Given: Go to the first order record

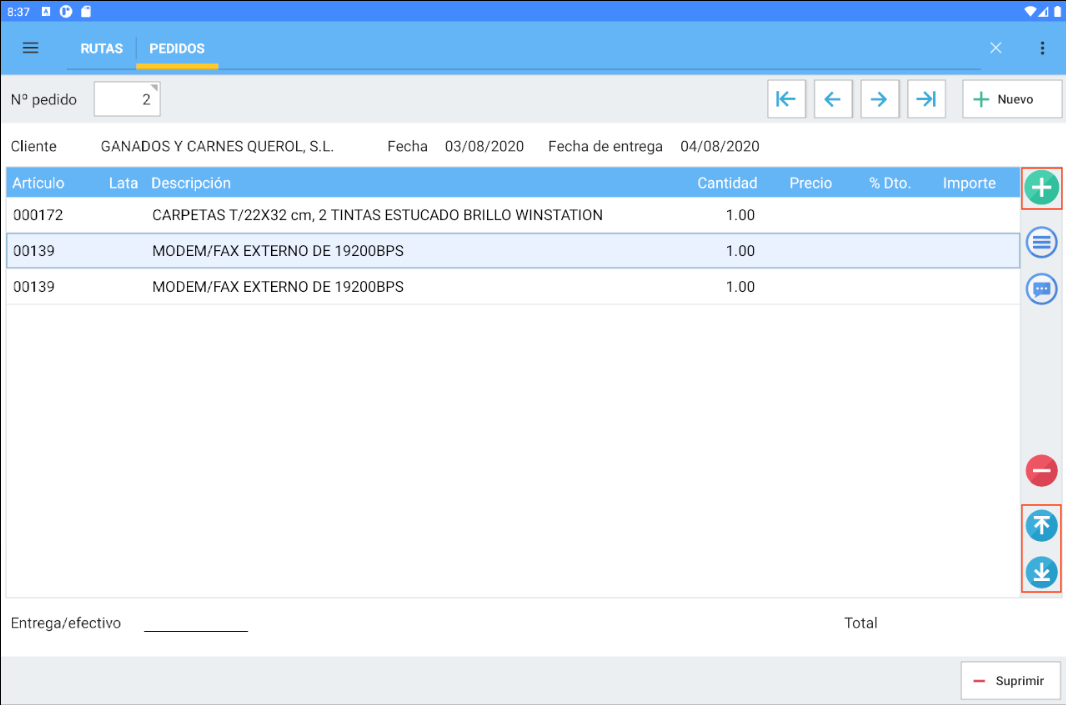Looking at the screenshot, I should click(787, 99).
